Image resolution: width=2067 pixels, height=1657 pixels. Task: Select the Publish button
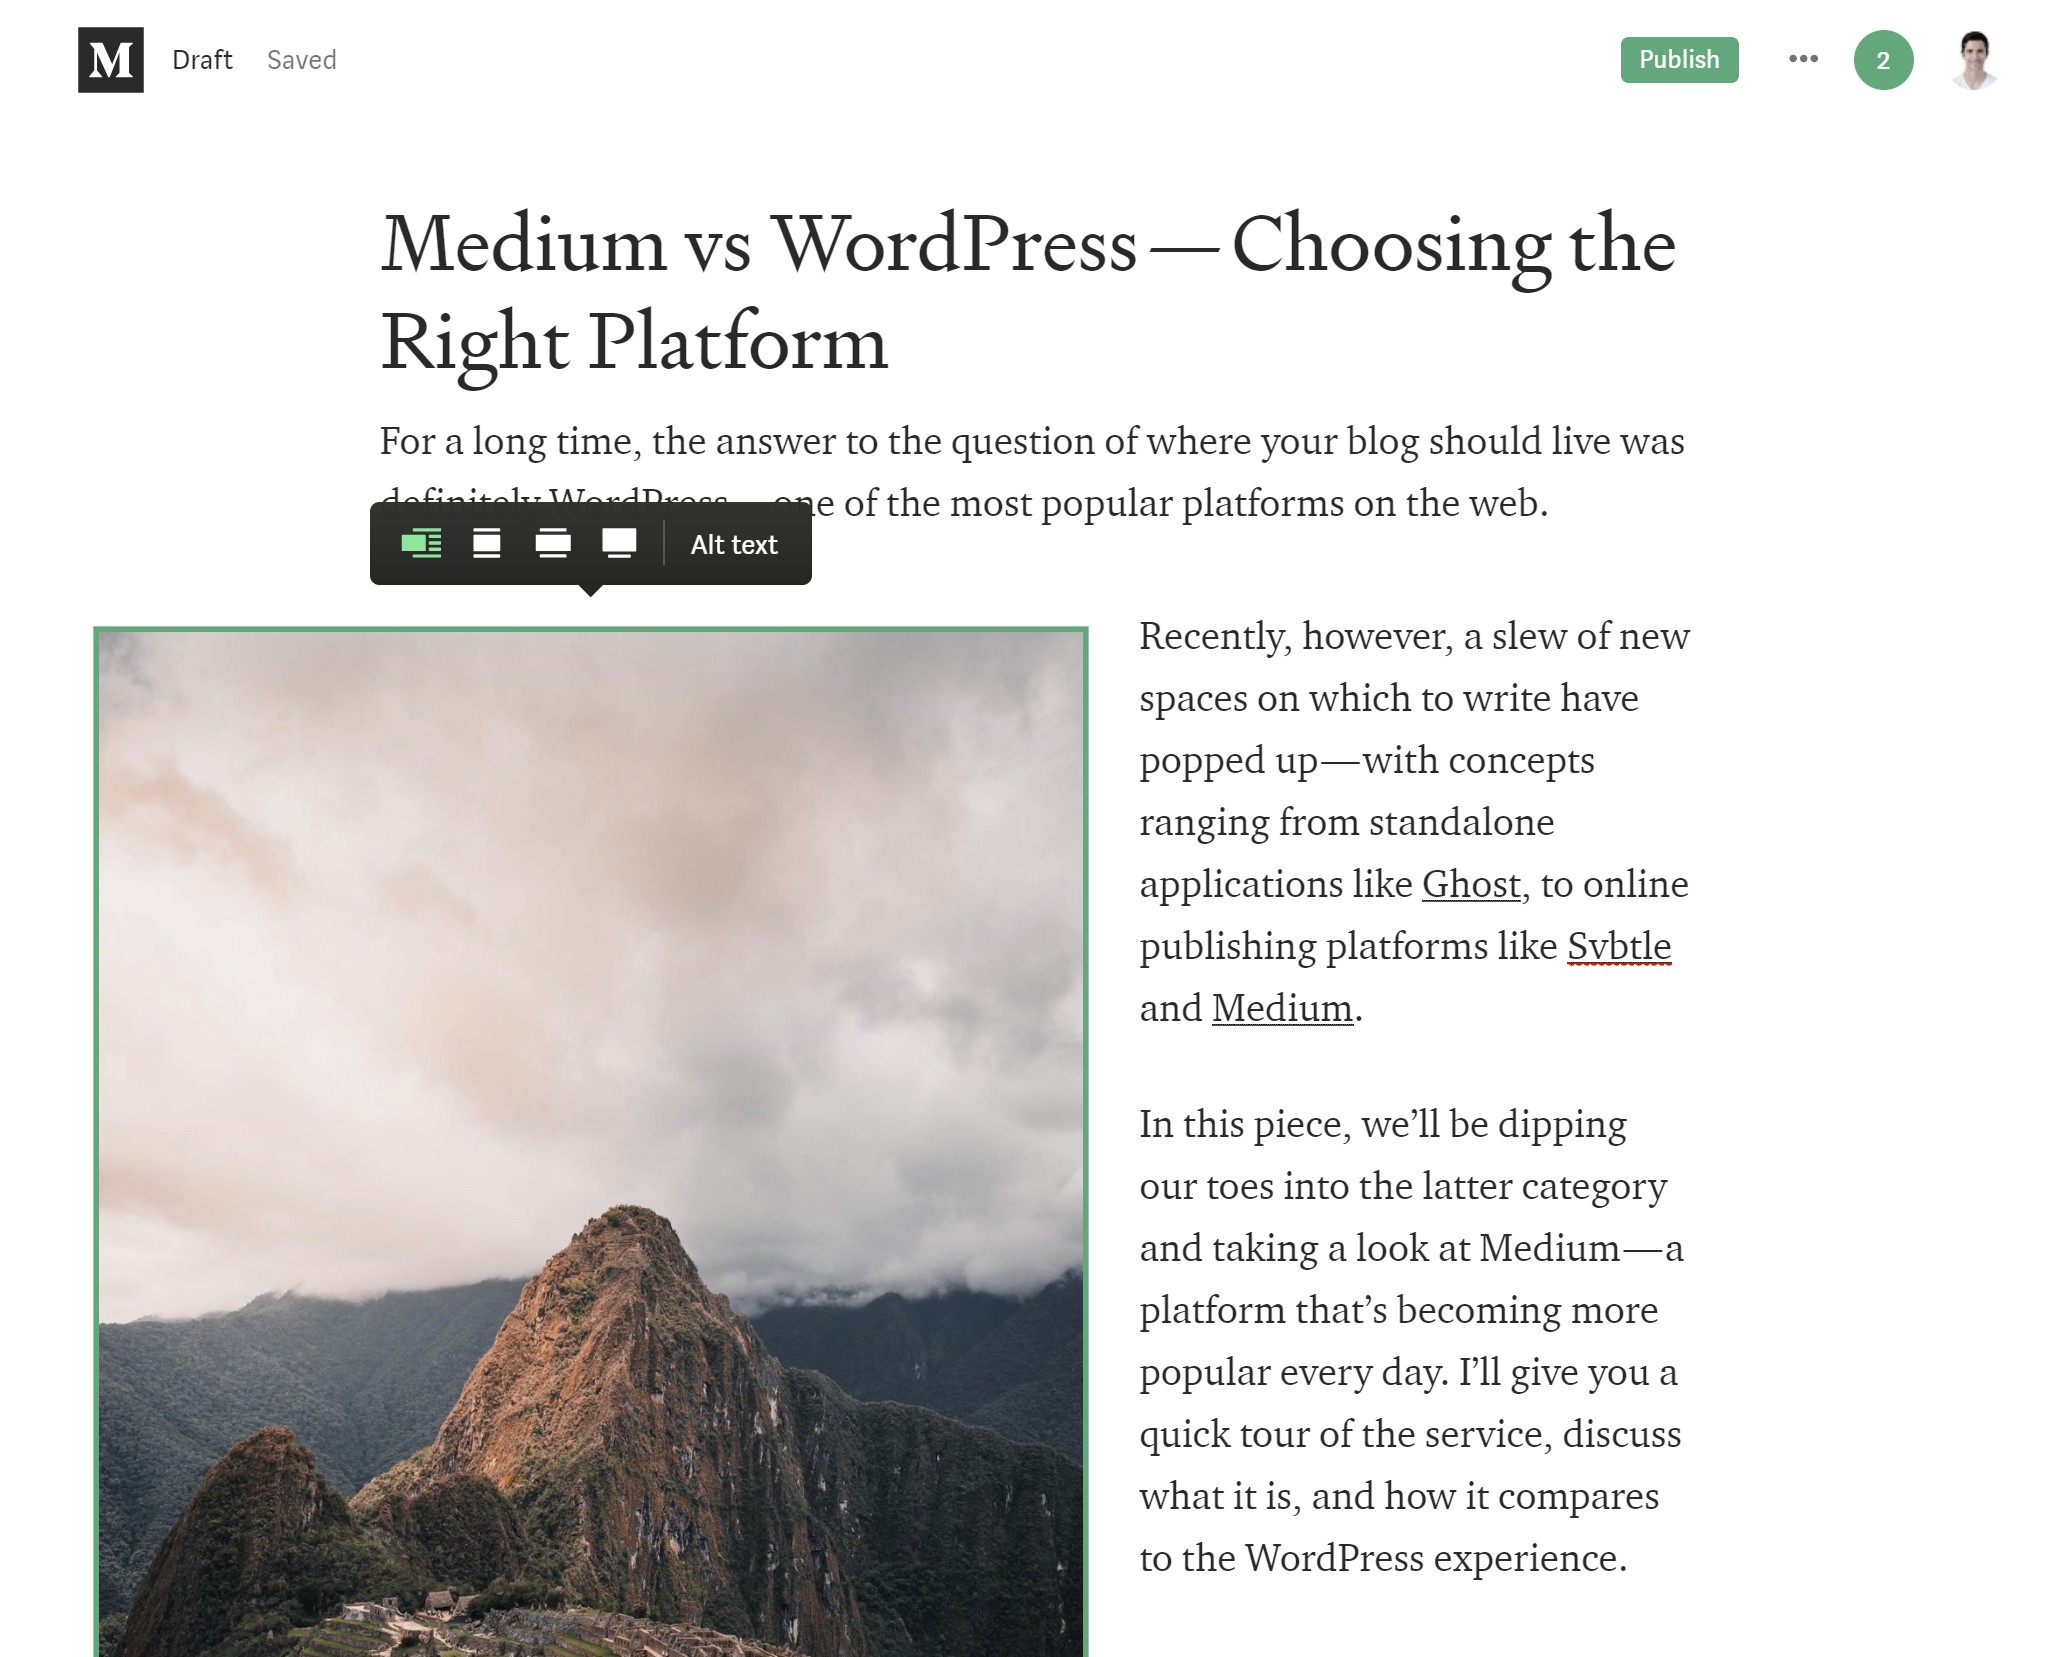pos(1678,59)
